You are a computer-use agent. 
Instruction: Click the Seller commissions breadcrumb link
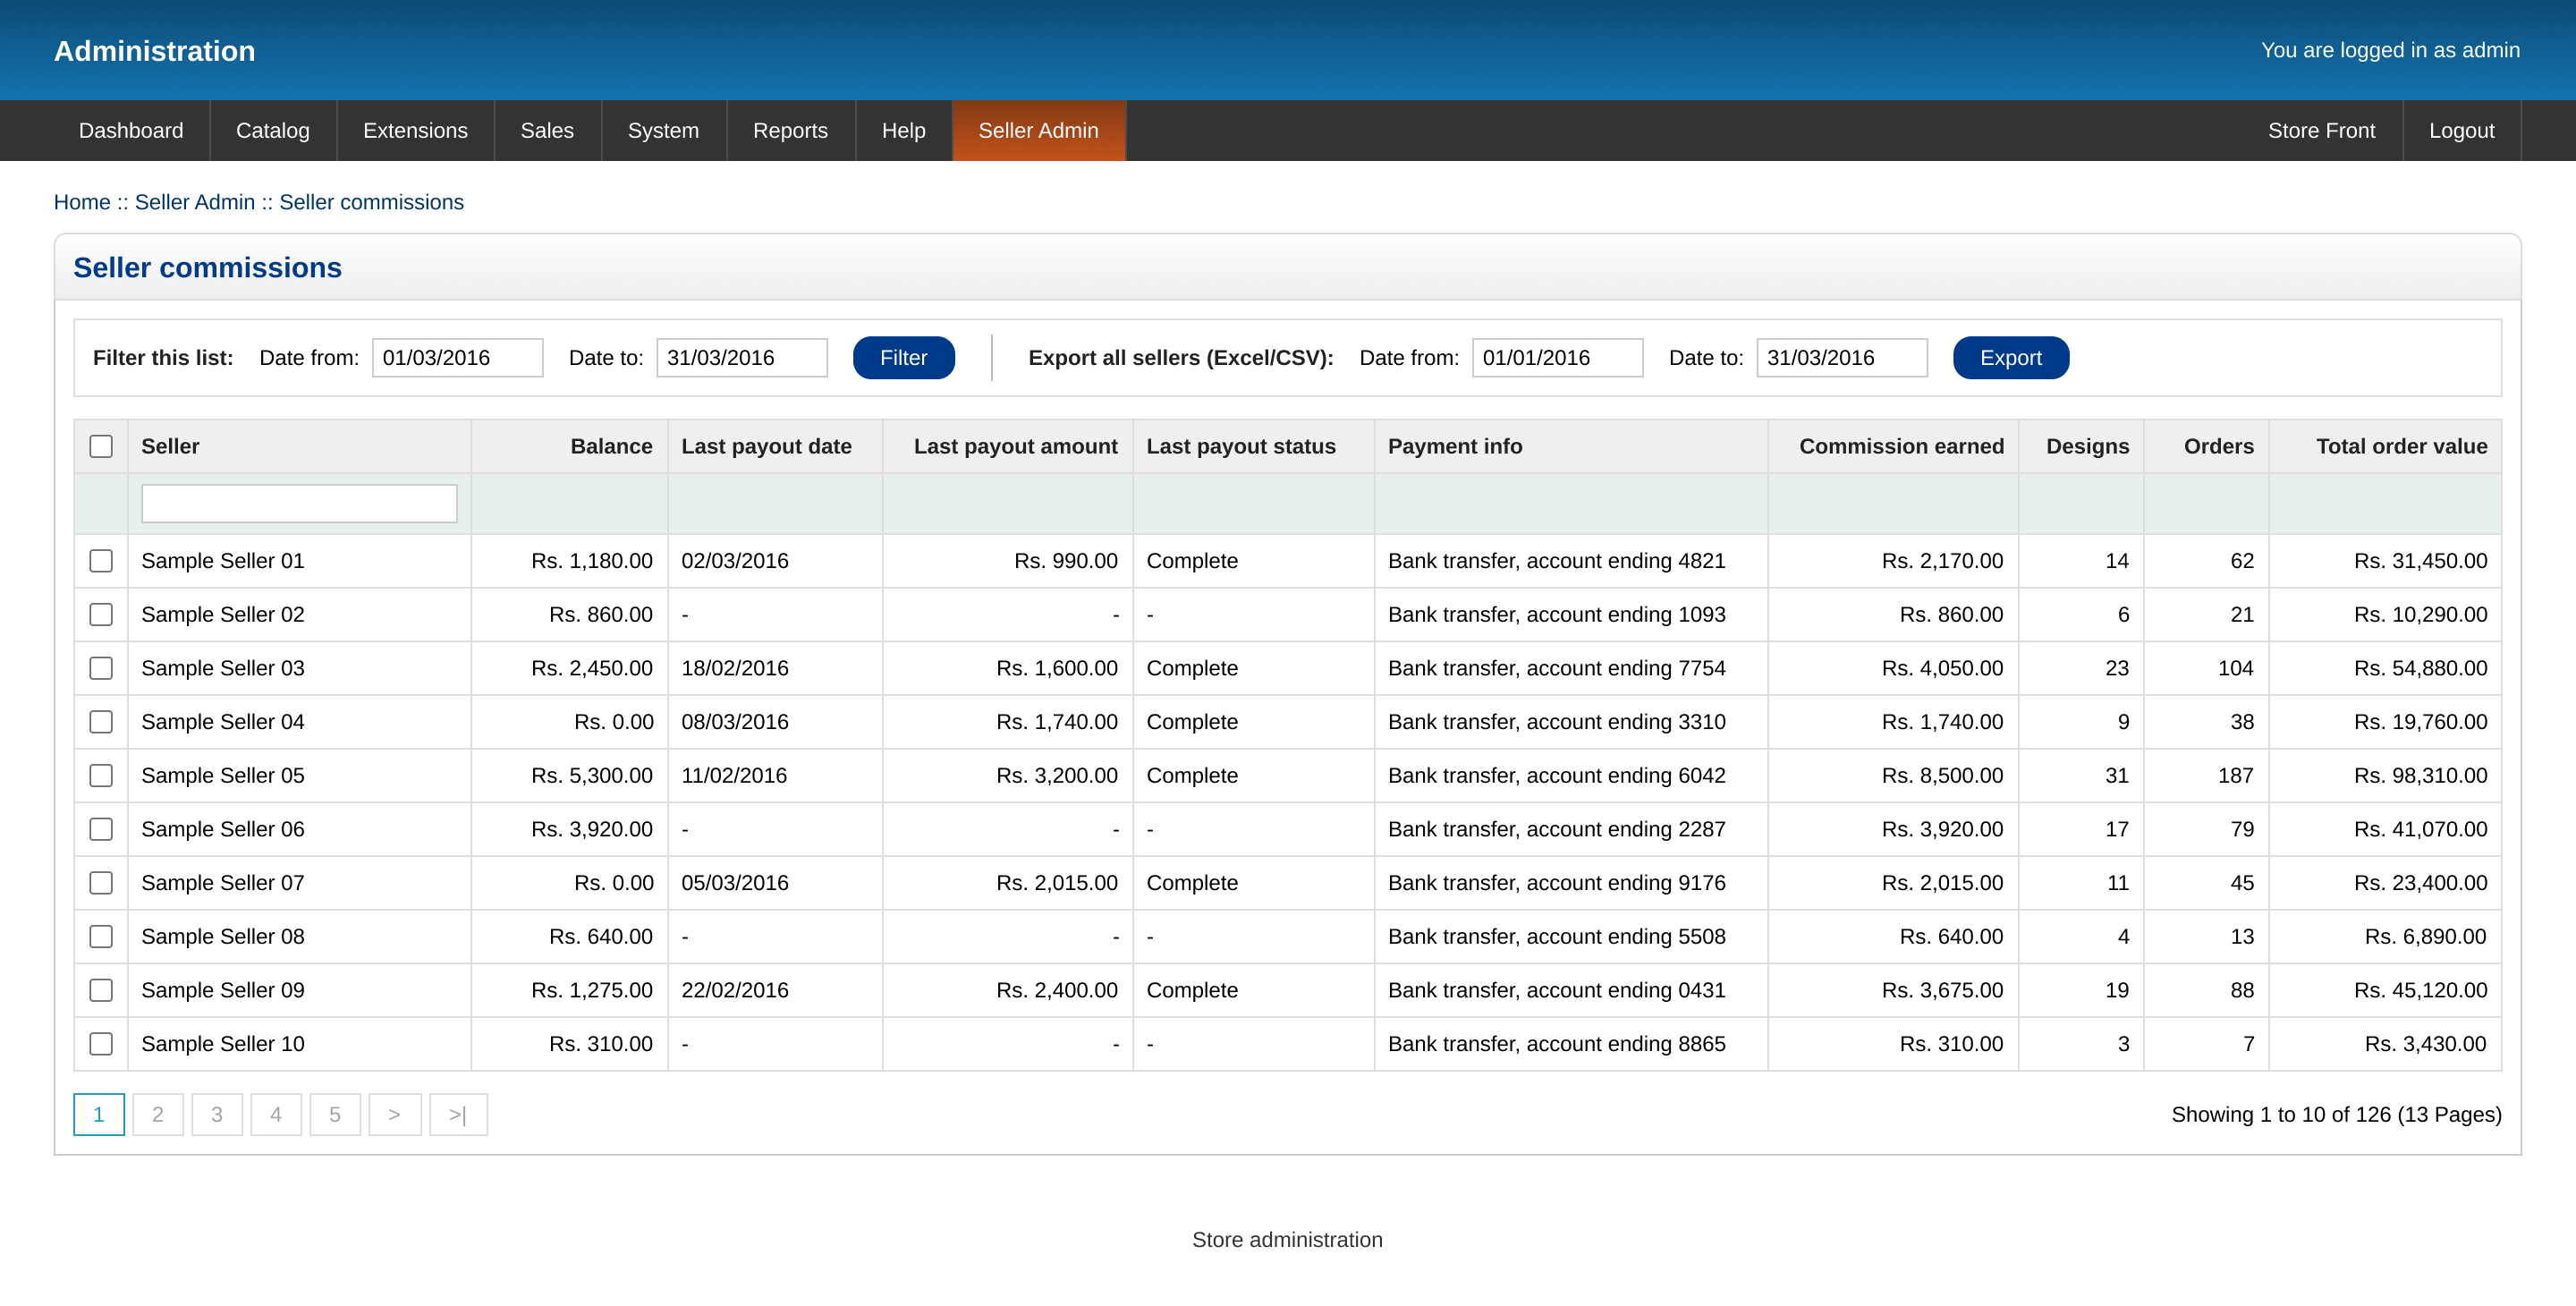click(371, 202)
